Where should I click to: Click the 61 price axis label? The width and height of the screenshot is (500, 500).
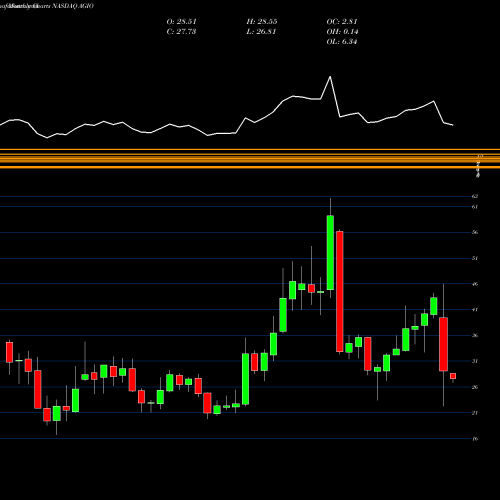[475, 207]
